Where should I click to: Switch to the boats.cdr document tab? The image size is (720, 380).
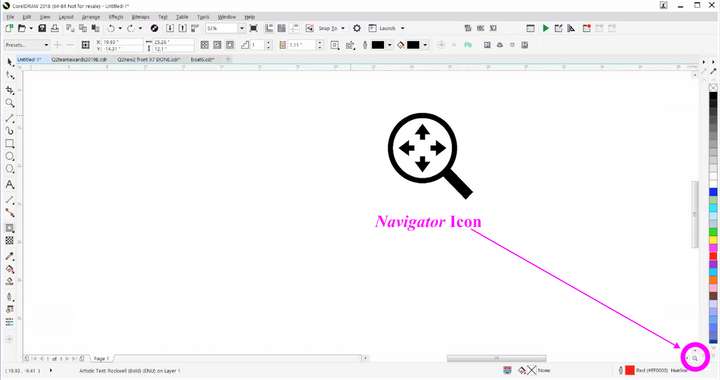pyautogui.click(x=202, y=60)
